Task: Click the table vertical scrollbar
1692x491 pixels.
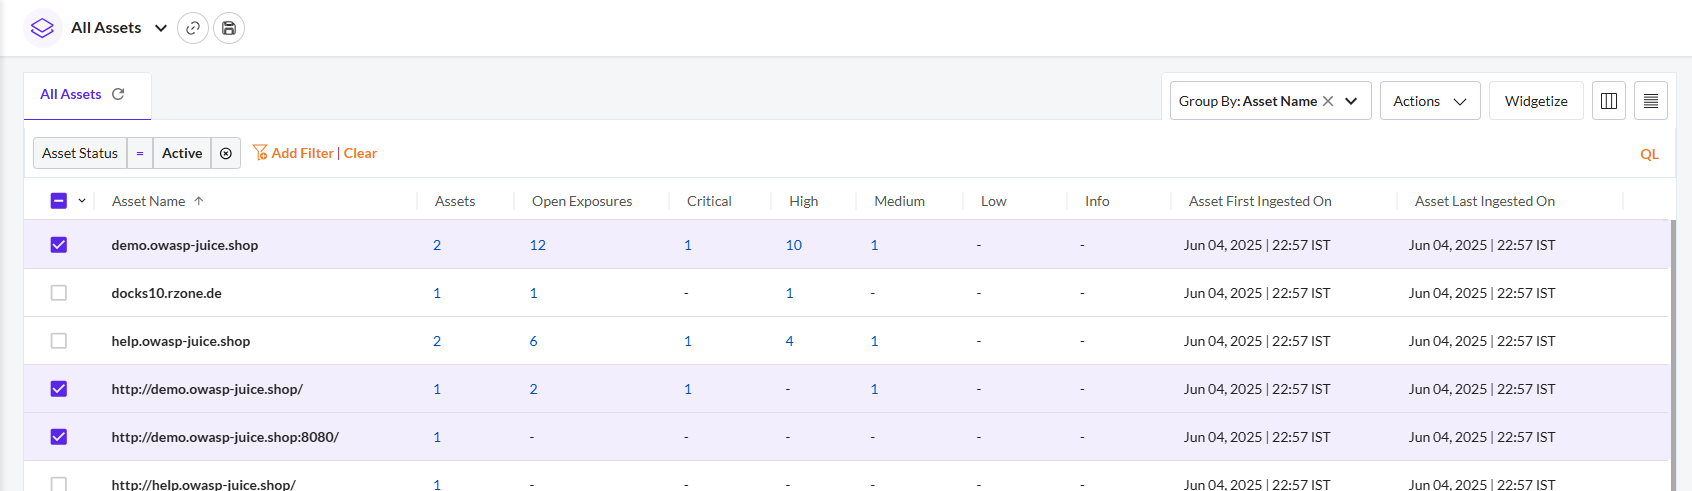Action: 1673,355
